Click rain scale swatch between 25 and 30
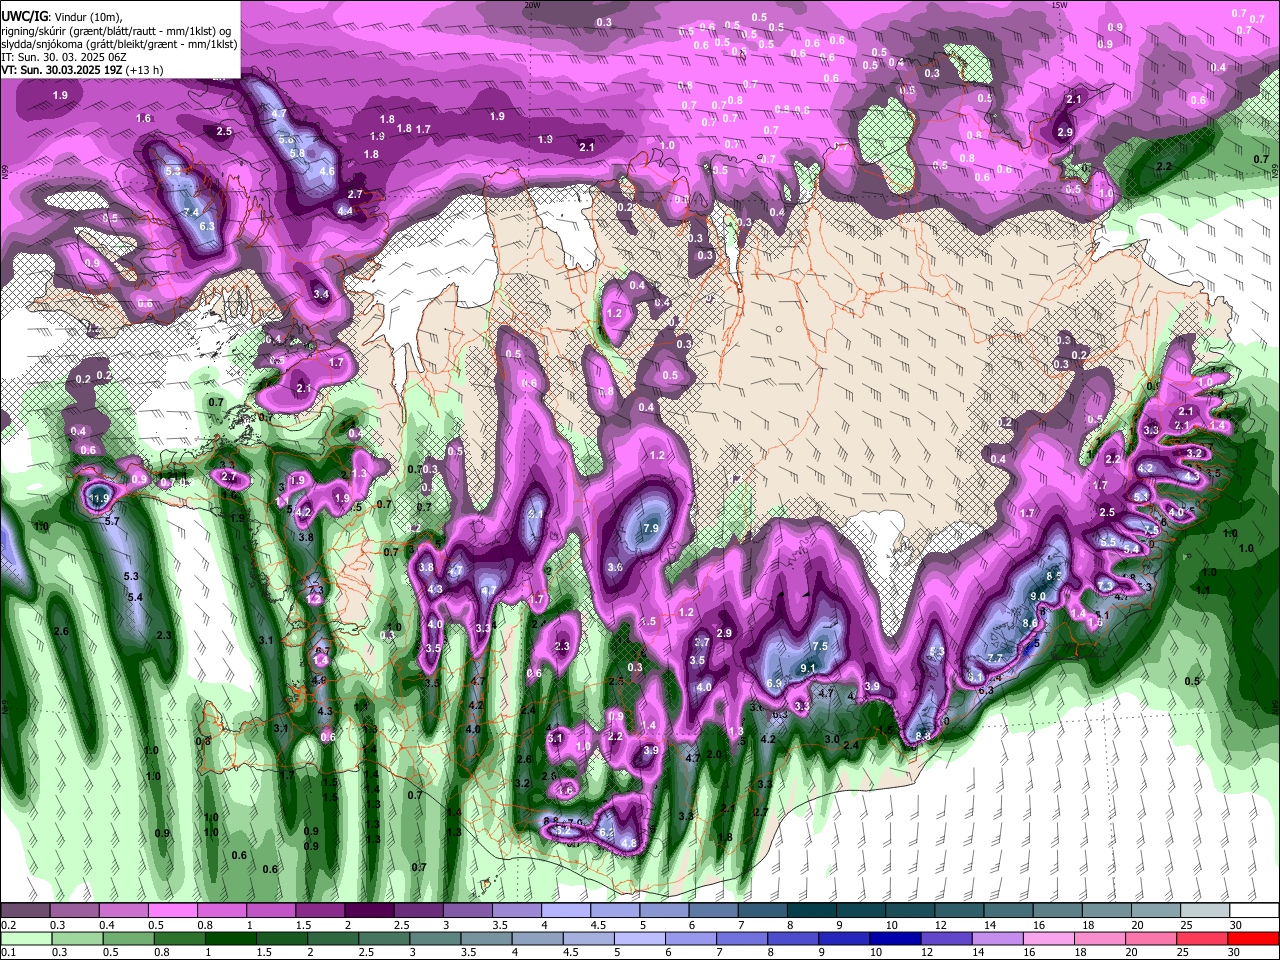 tap(1203, 938)
